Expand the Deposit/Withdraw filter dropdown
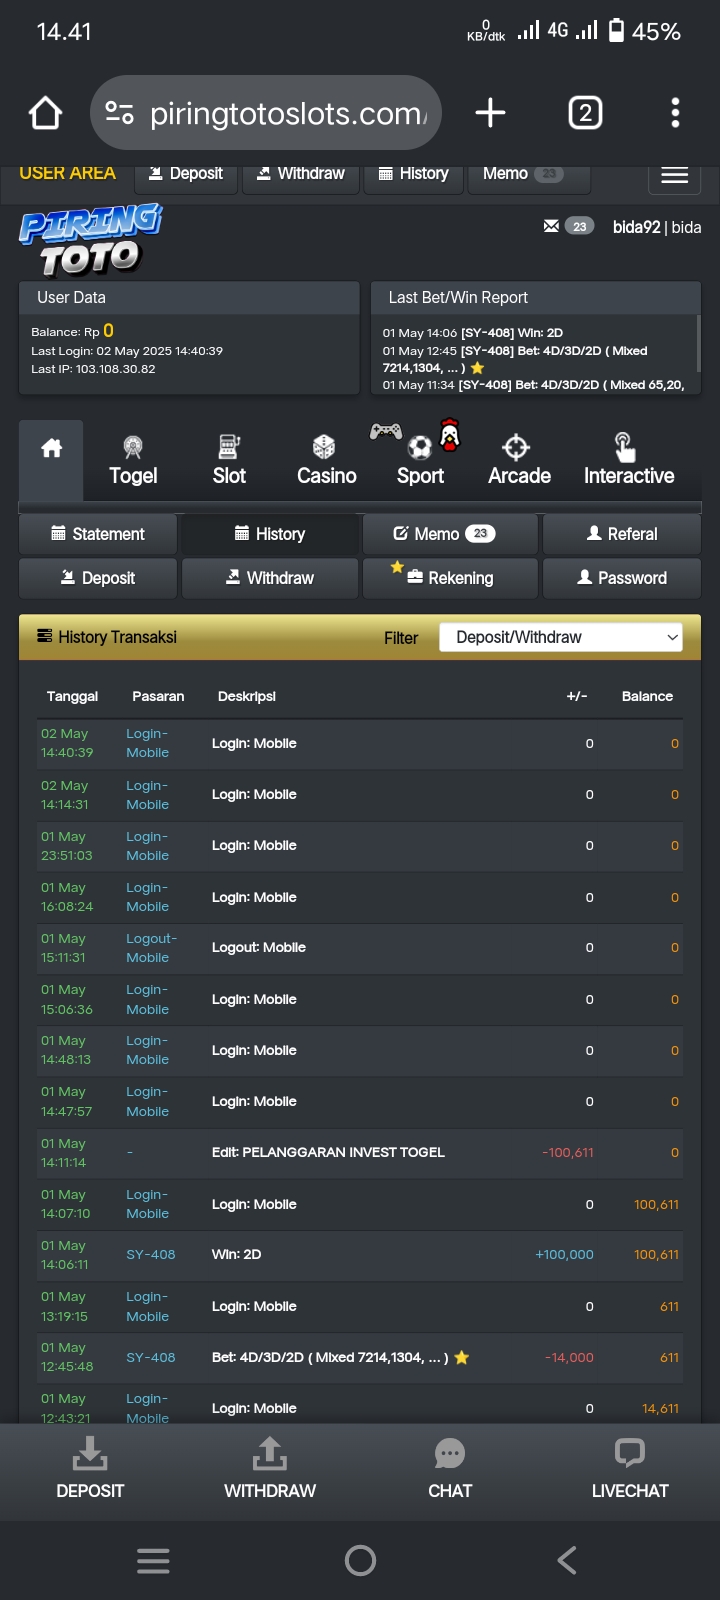The width and height of the screenshot is (720, 1600). [561, 637]
